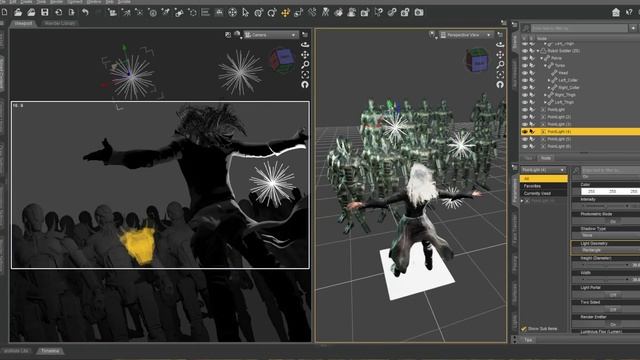Toggle visibility eye for Robot Soldier (25)
The height and width of the screenshot is (360, 640).
(525, 51)
